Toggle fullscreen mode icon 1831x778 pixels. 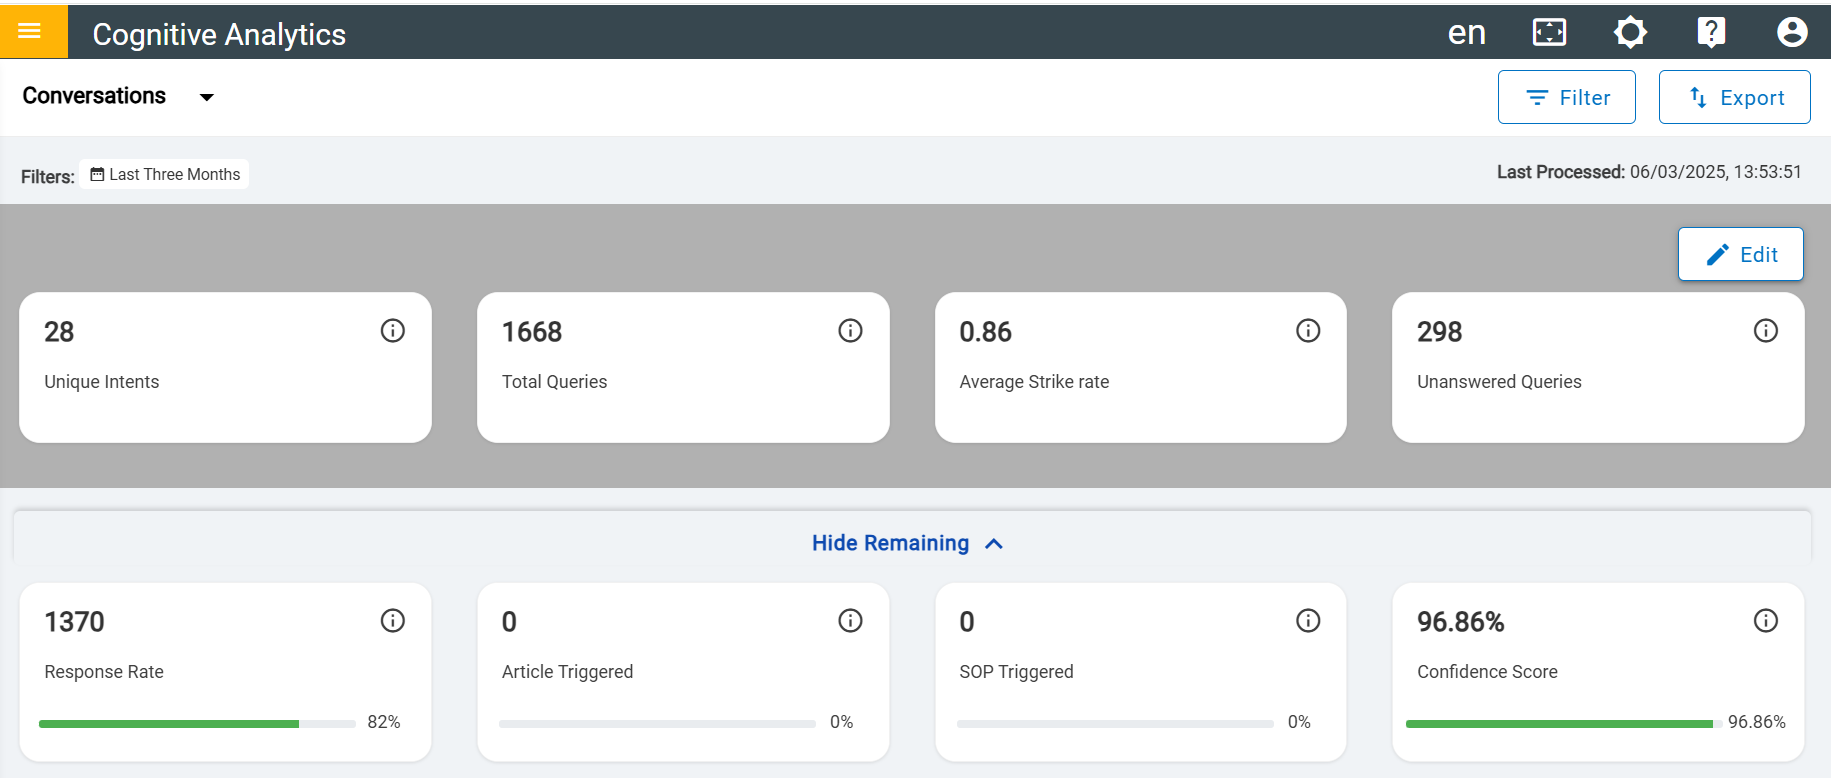[1549, 33]
